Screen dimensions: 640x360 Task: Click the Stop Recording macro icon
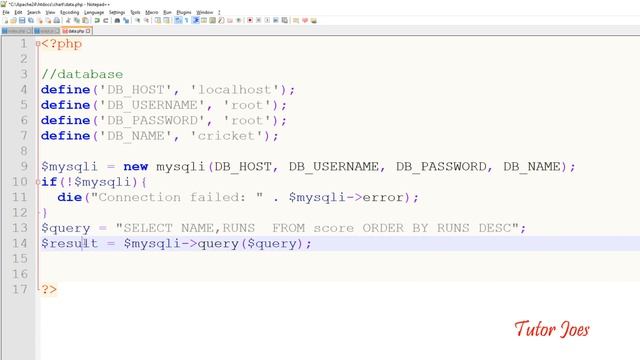[x=258, y=20]
